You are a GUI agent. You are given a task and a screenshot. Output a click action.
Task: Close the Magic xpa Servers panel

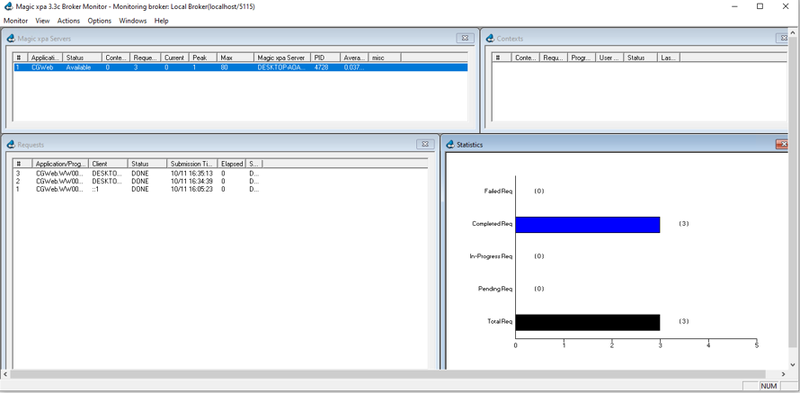click(465, 38)
